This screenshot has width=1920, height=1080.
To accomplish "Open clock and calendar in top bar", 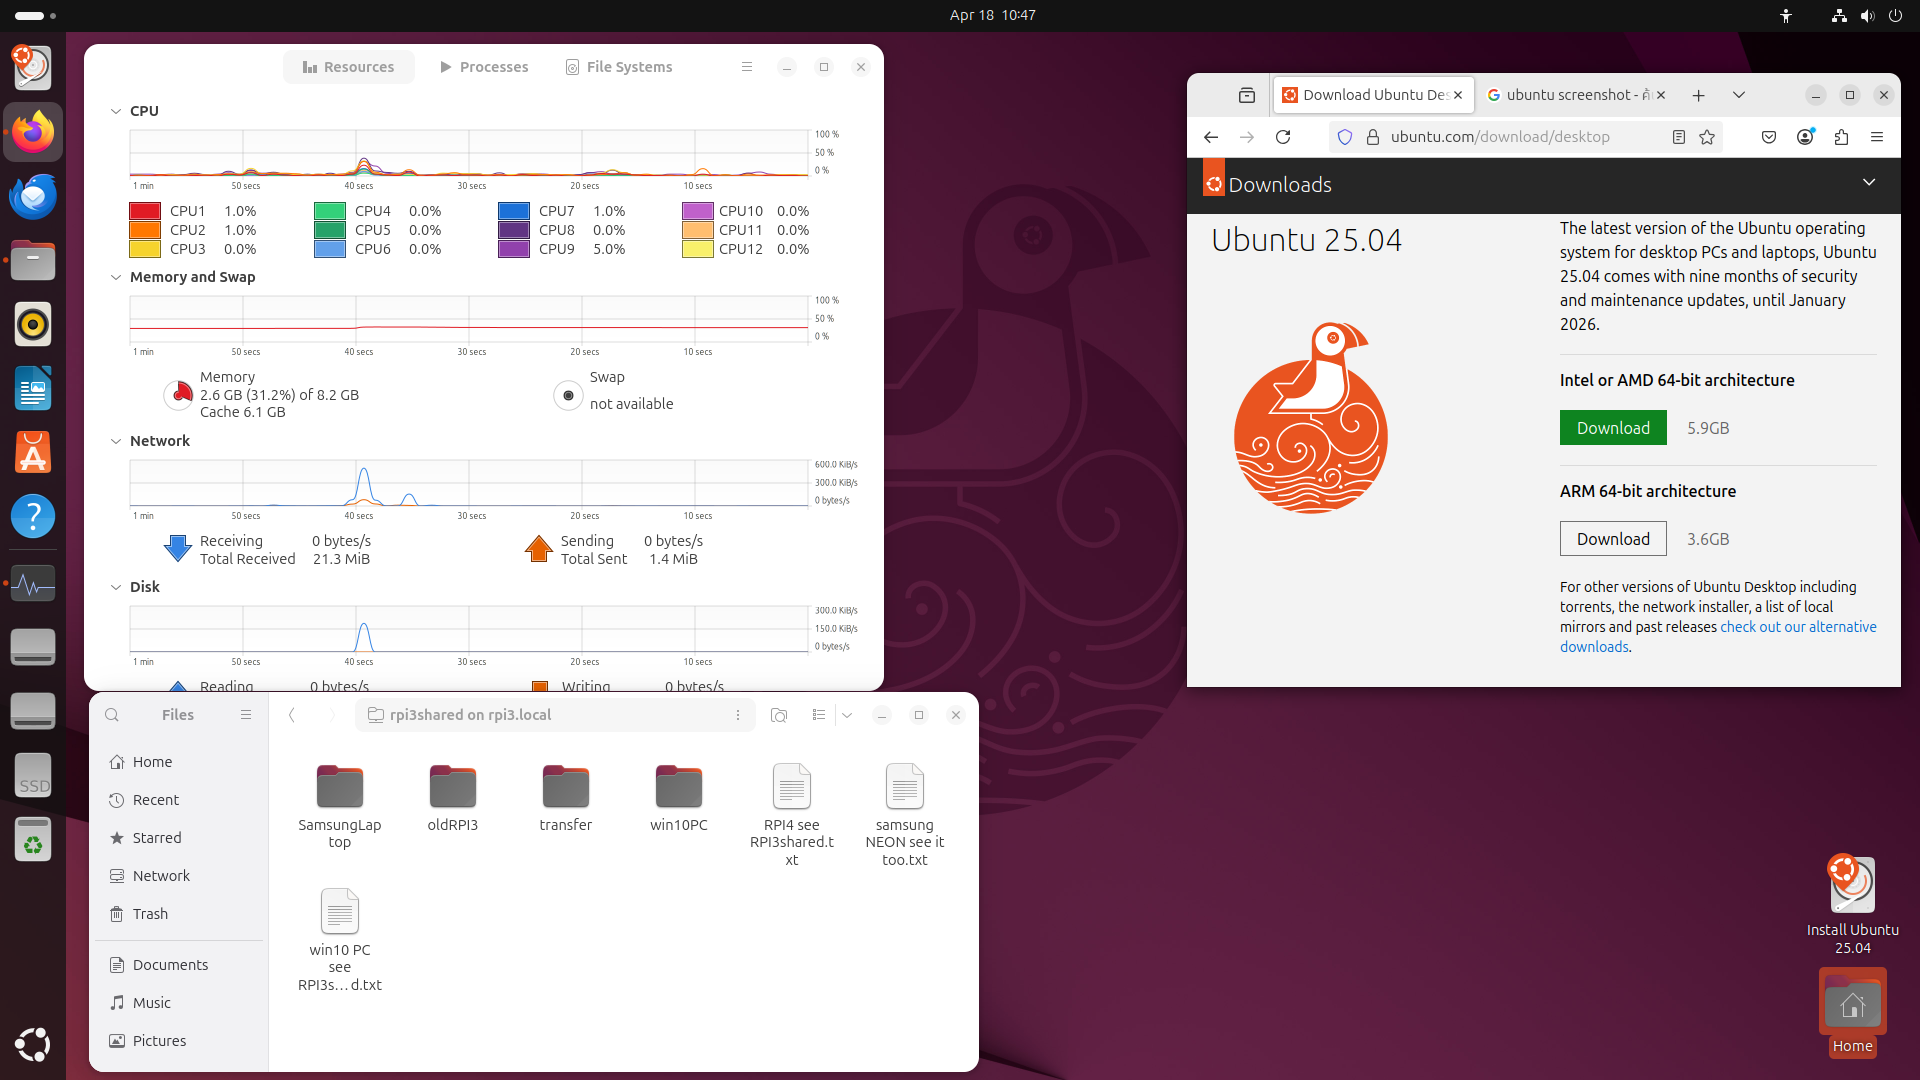I will pyautogui.click(x=993, y=16).
